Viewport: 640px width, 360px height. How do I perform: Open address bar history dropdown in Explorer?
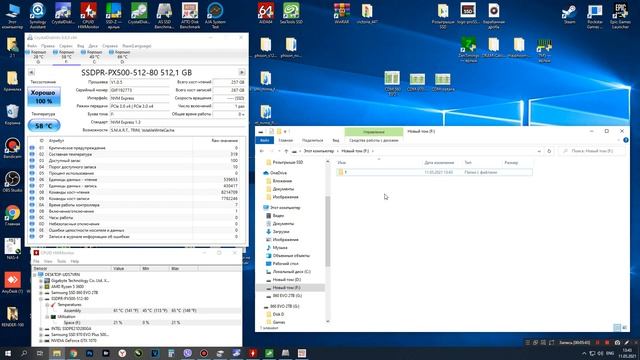539,151
